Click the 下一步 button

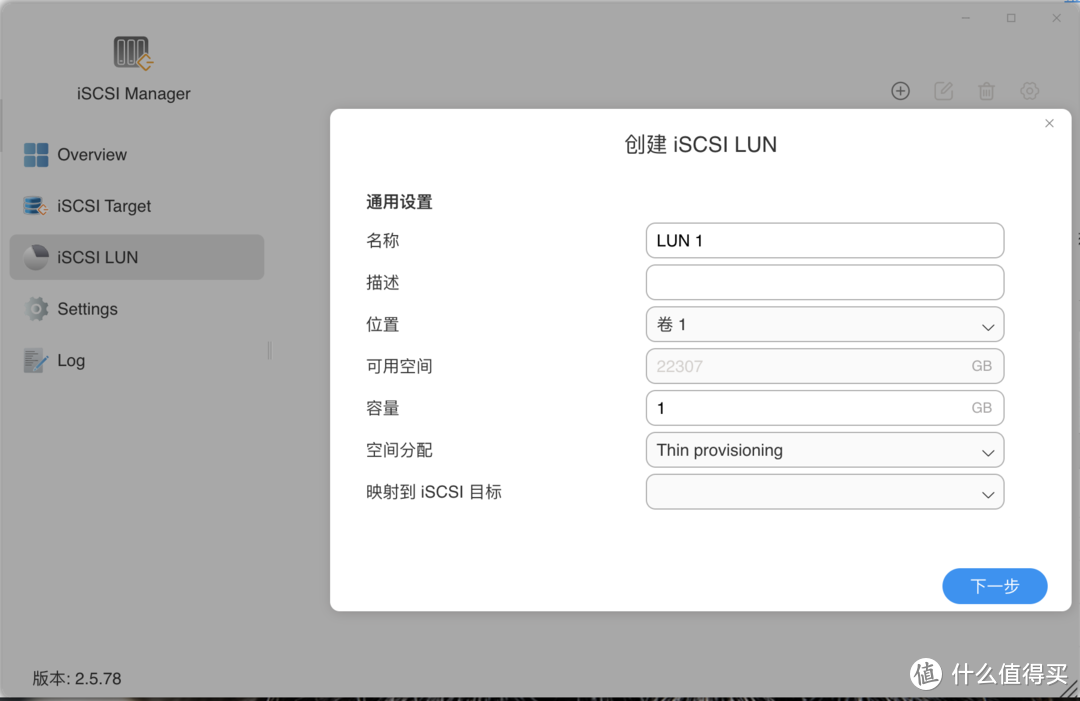(x=994, y=586)
